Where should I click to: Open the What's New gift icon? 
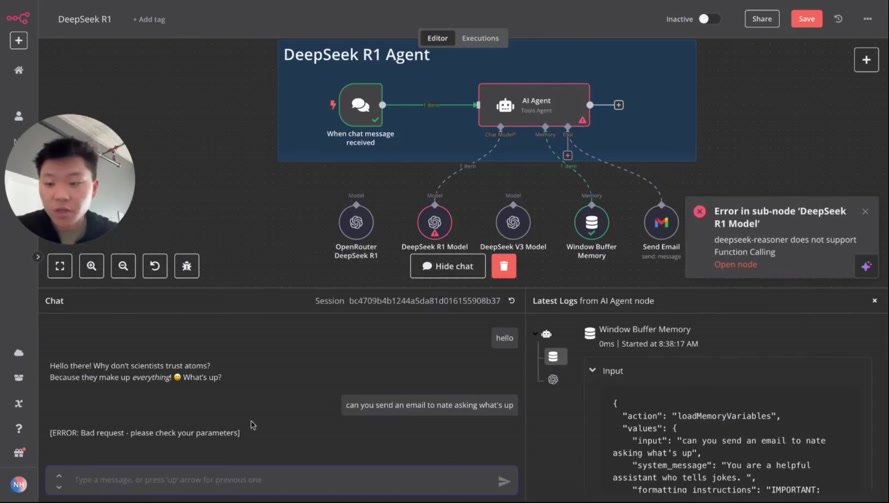pyautogui.click(x=19, y=453)
